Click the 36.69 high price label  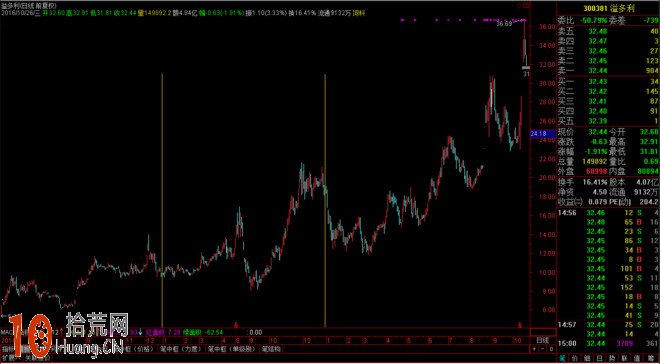504,24
